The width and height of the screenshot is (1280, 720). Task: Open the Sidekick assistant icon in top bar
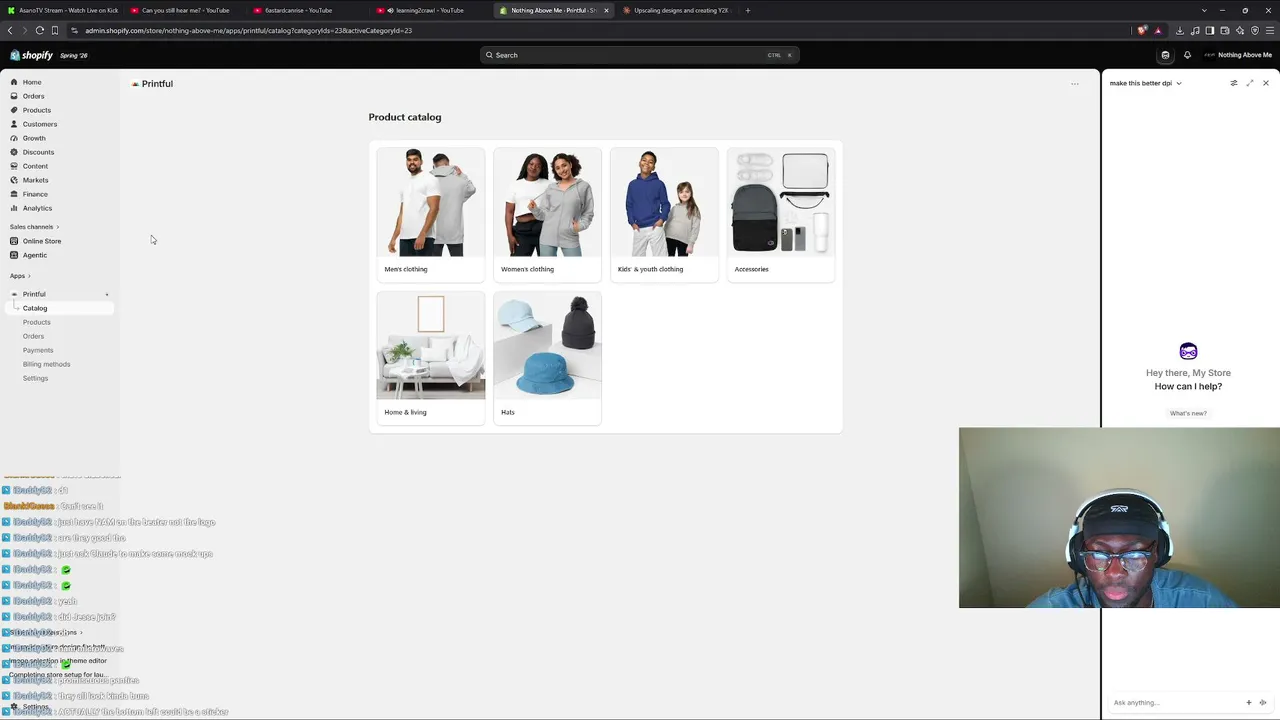[x=1165, y=55]
